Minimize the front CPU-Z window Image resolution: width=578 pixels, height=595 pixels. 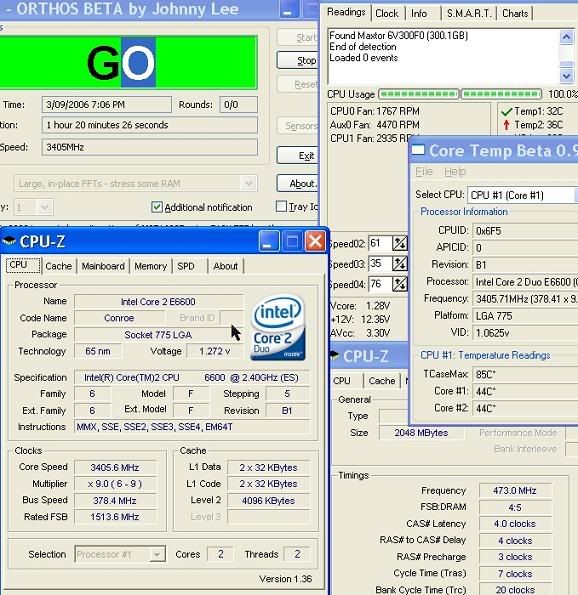coord(269,241)
